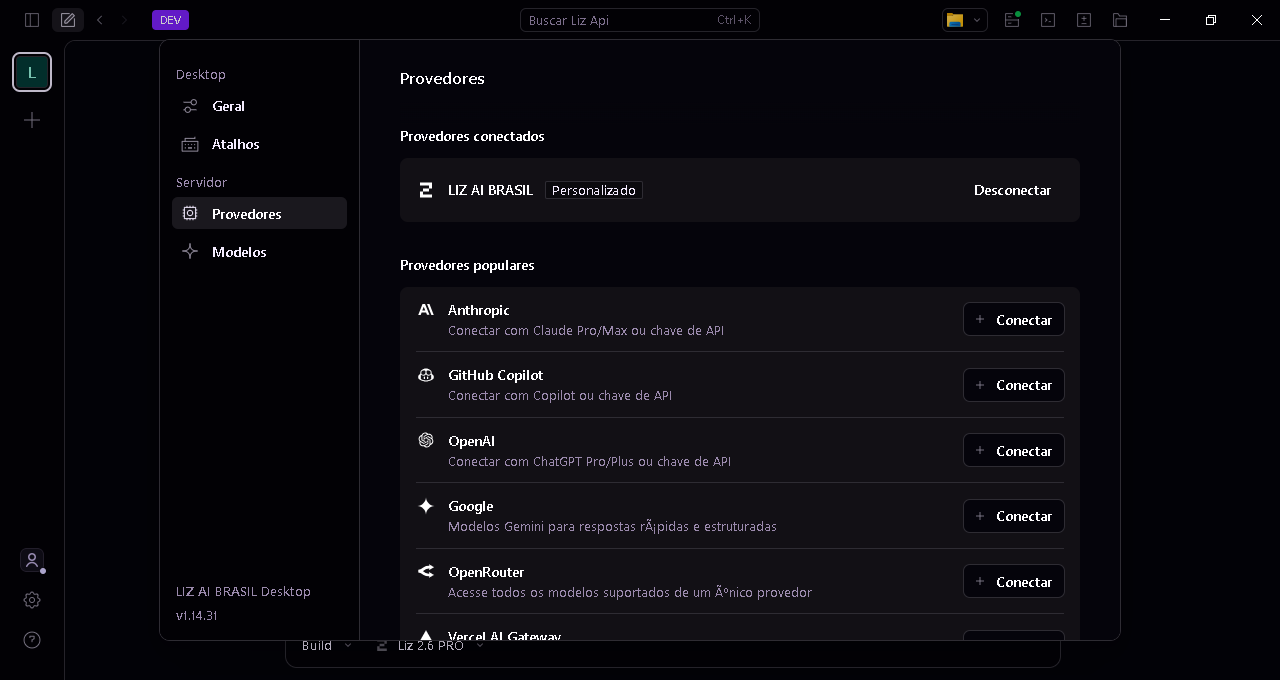Click the new session compose icon
The height and width of the screenshot is (680, 1280).
(68, 20)
